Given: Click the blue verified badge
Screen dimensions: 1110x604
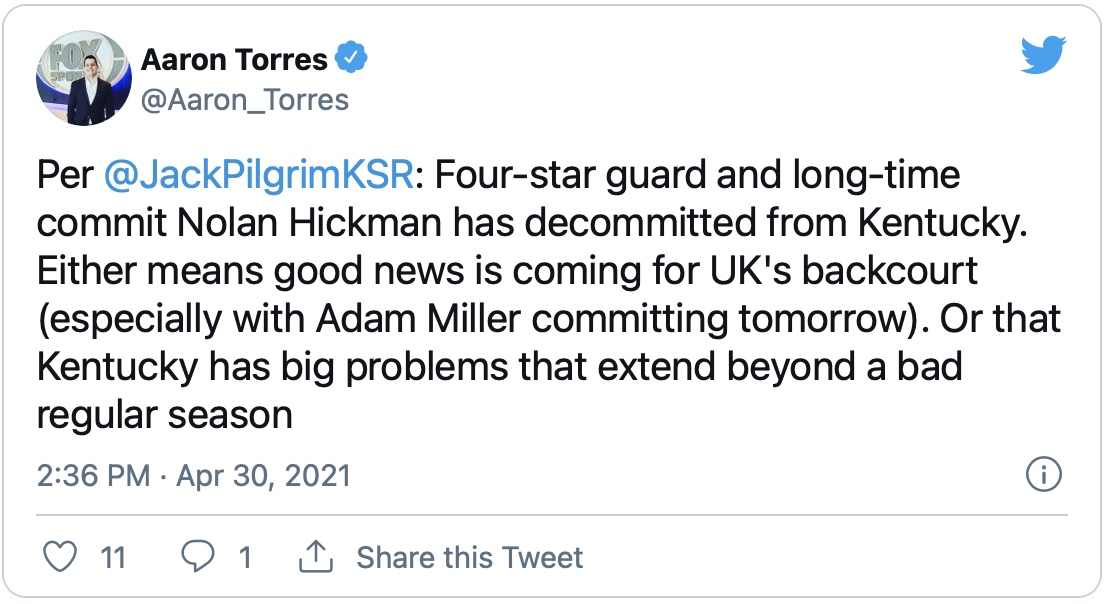Looking at the screenshot, I should (x=350, y=60).
